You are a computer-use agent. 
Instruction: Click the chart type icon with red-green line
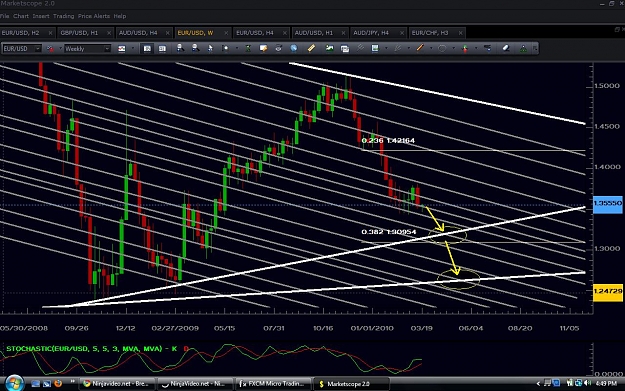122,49
